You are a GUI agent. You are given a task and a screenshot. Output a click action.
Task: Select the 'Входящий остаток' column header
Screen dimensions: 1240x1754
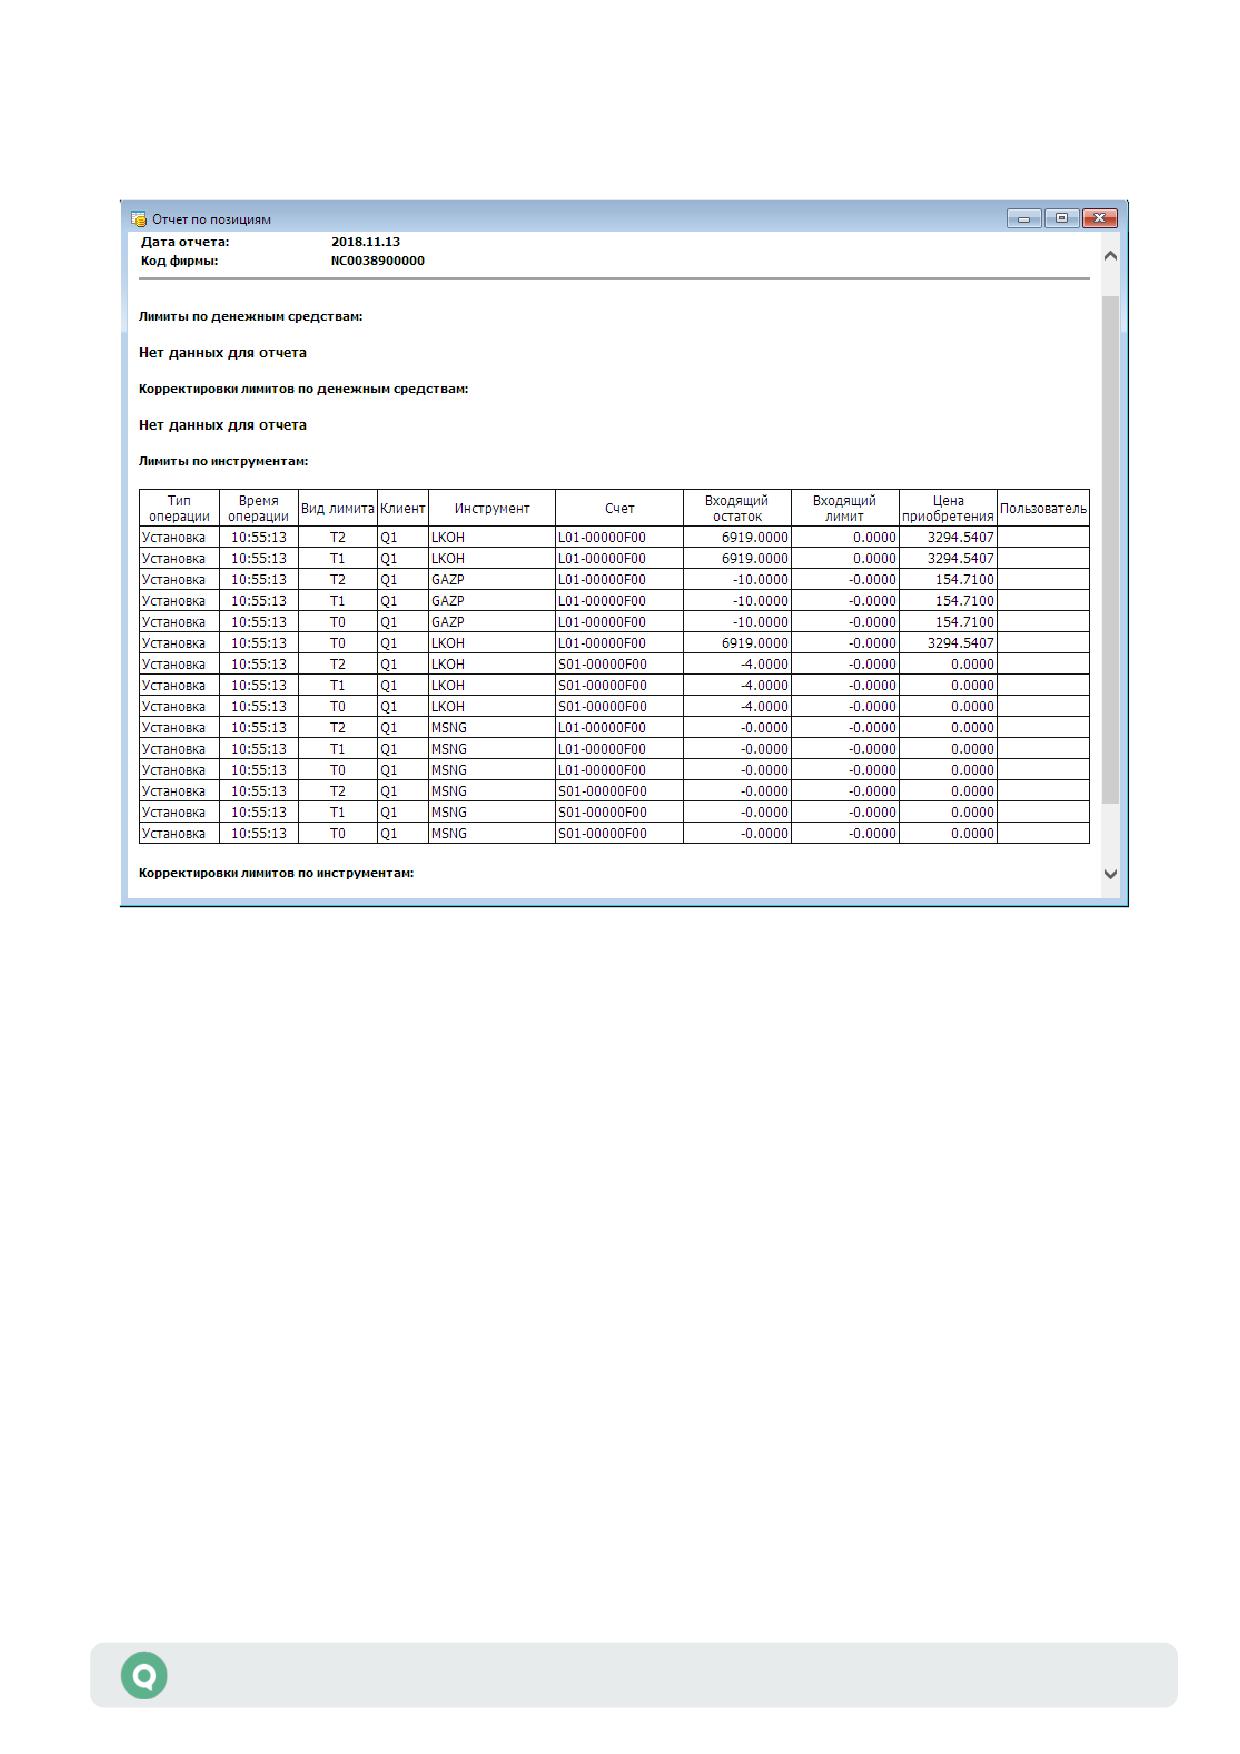737,508
